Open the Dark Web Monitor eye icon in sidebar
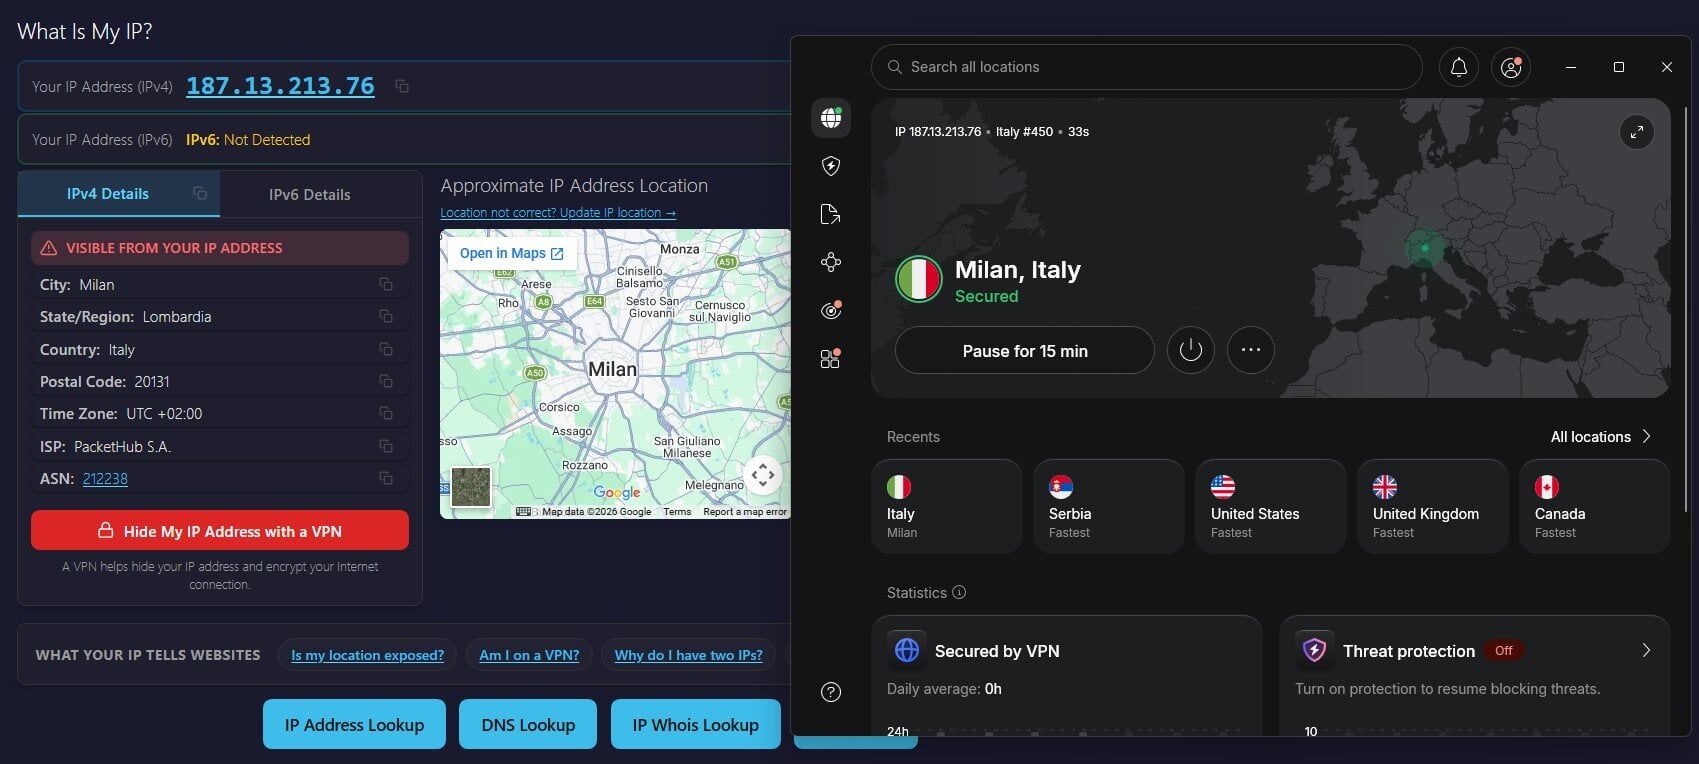This screenshot has width=1699, height=764. pos(831,310)
